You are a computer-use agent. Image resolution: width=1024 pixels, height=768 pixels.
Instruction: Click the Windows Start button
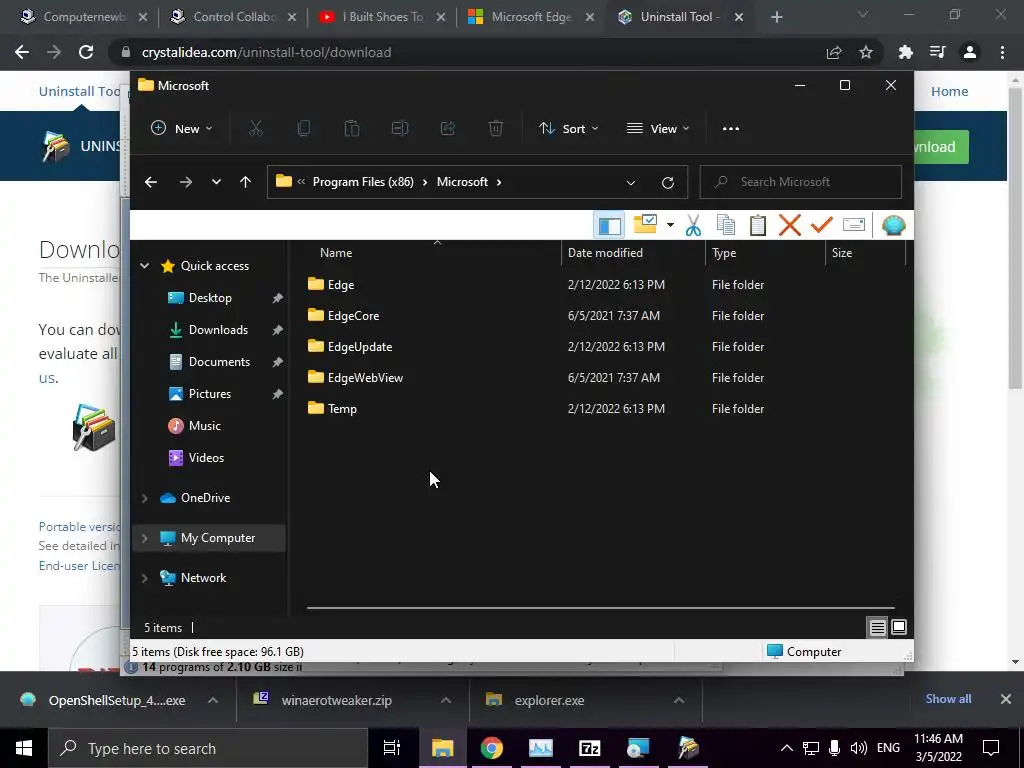coord(24,748)
